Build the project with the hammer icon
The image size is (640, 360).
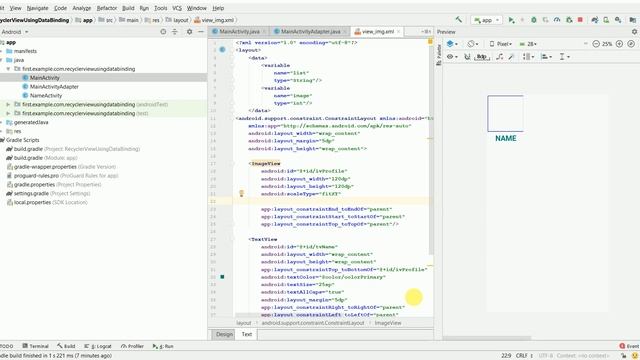click(x=459, y=20)
